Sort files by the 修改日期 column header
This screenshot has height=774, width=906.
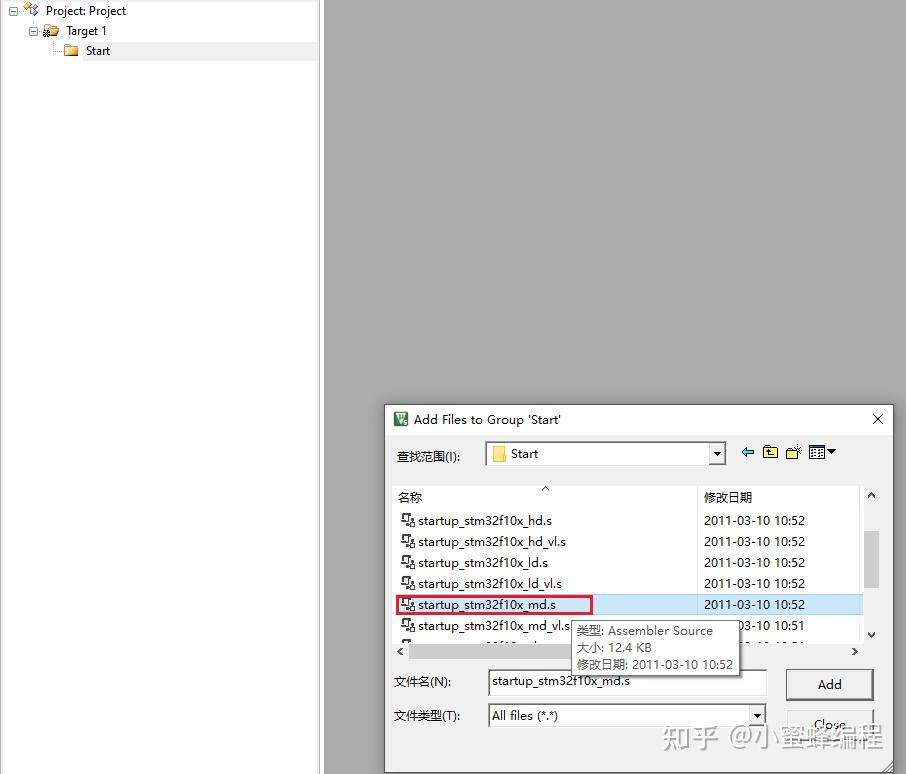(779, 497)
